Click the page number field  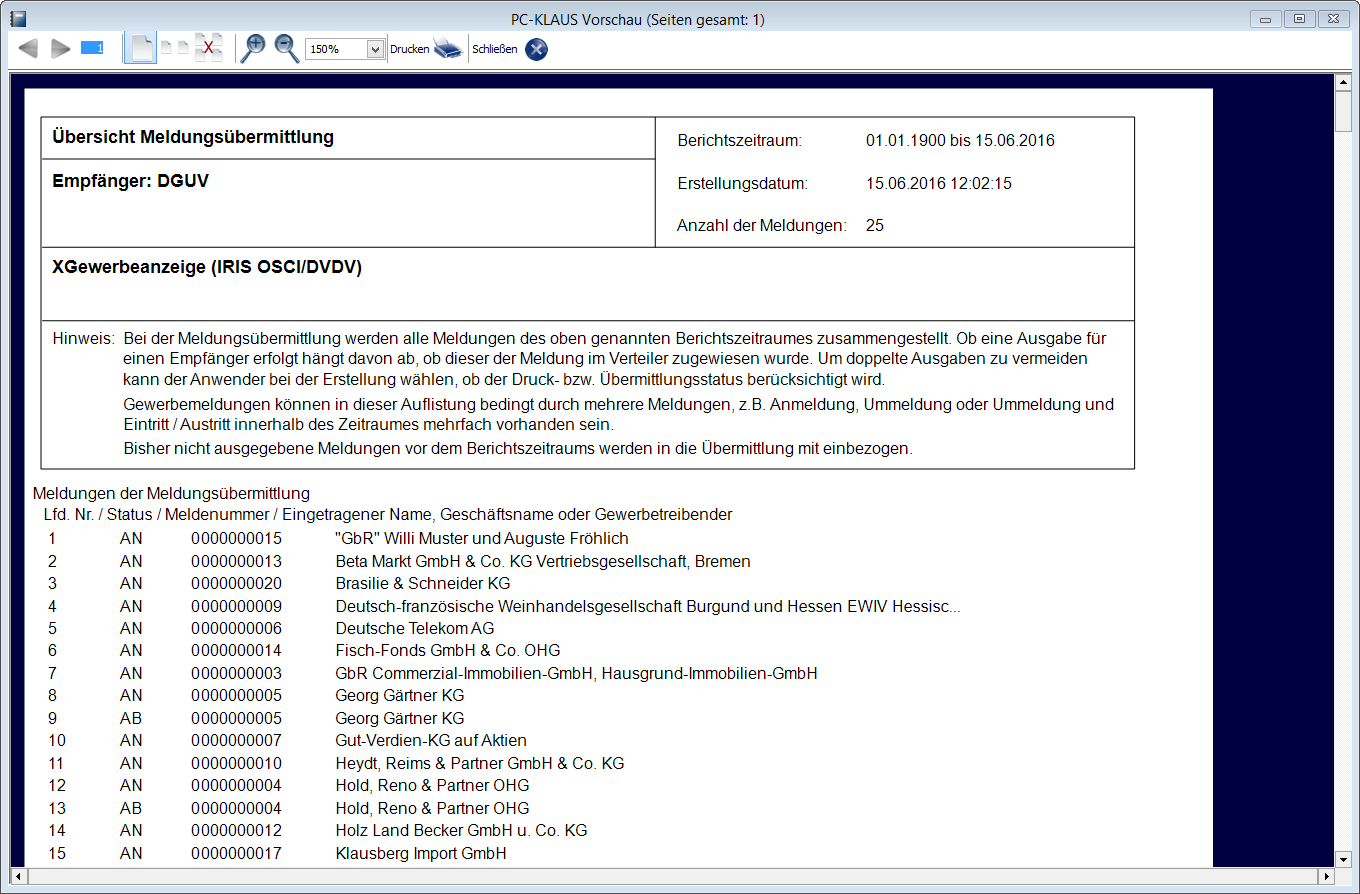[x=92, y=48]
